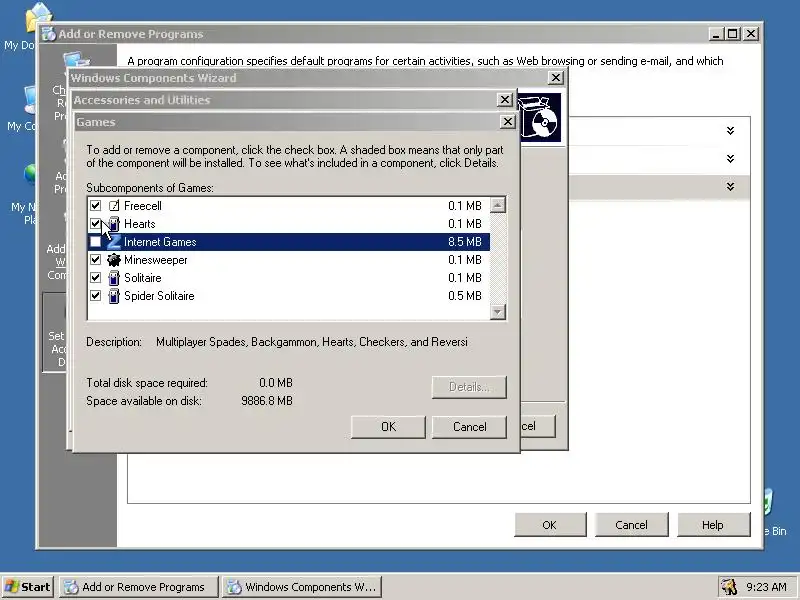Viewport: 800px width, 600px height.
Task: Uncheck the Hearts checkbox
Action: [95, 223]
